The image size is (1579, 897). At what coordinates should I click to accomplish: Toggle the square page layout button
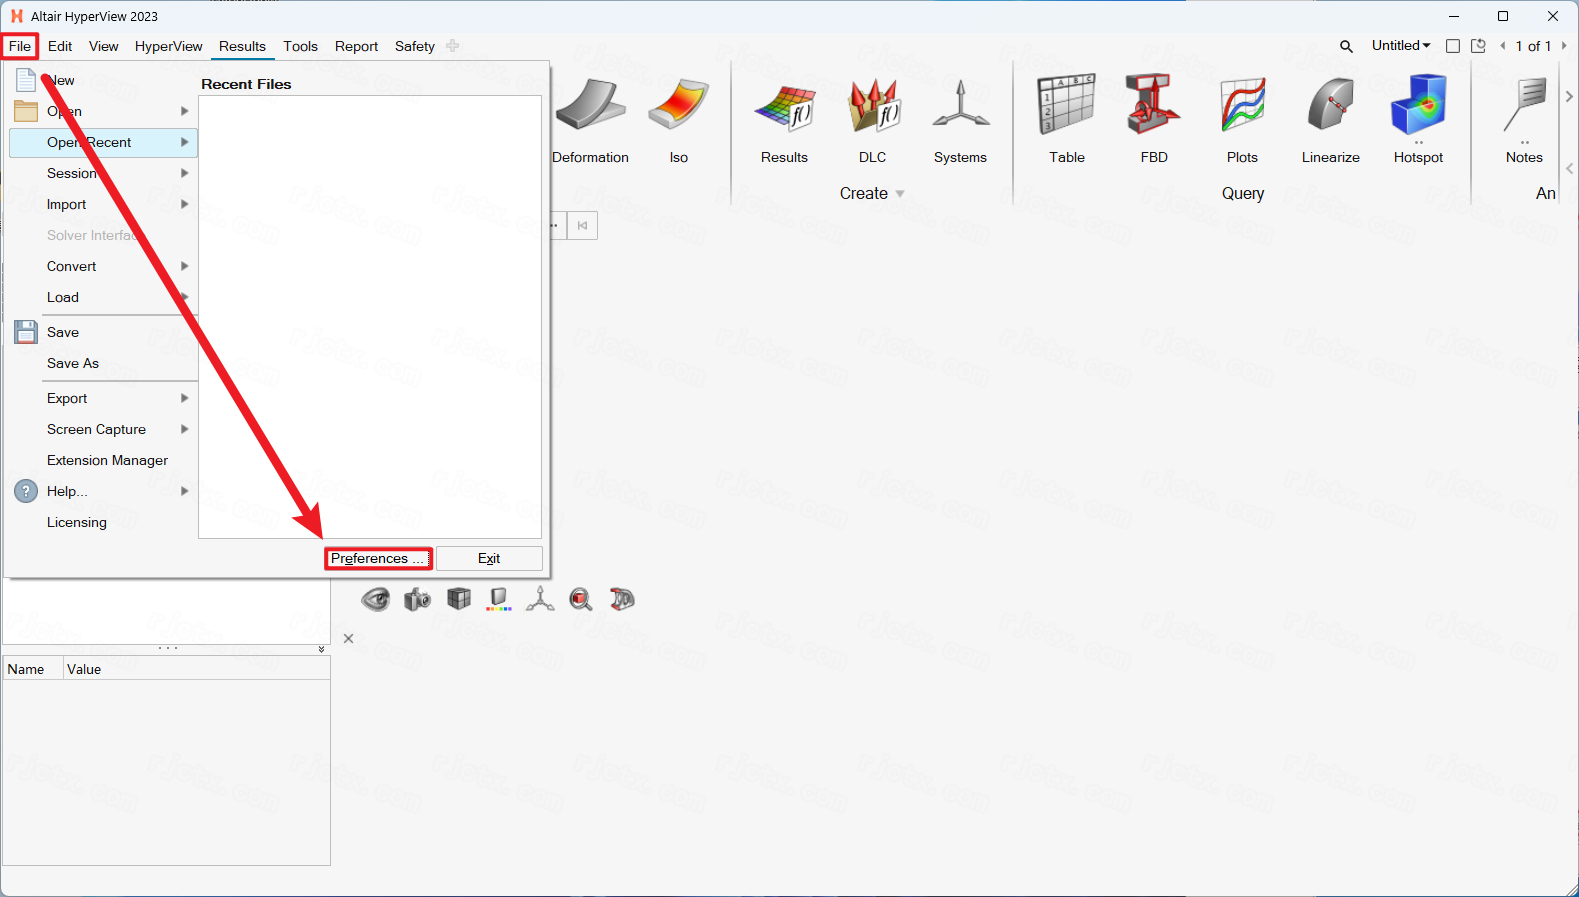[1453, 46]
